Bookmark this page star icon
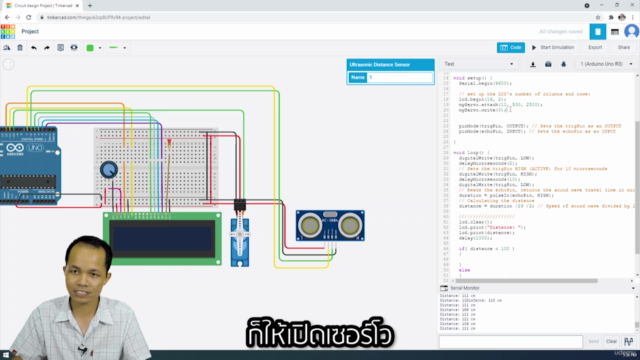Image resolution: width=640 pixels, height=360 pixels. [598, 17]
